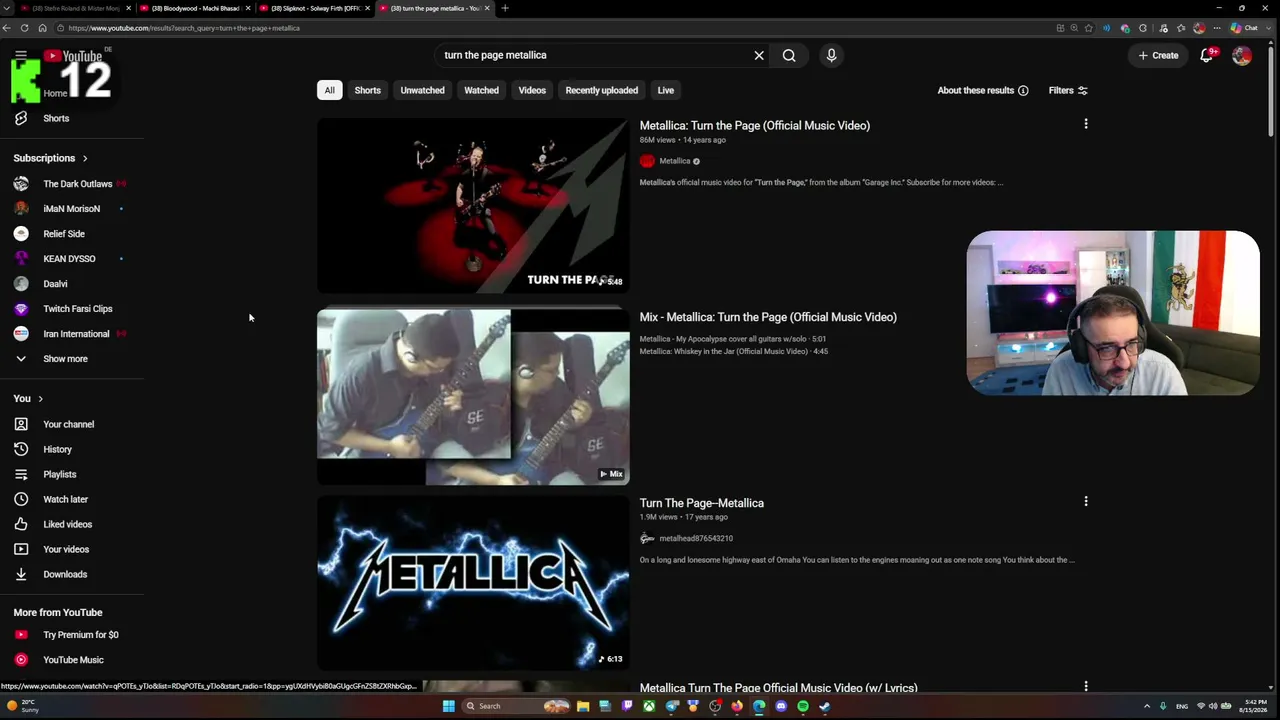The height and width of the screenshot is (720, 1280).
Task: Open YouTube Music from sidebar
Action: point(72,660)
